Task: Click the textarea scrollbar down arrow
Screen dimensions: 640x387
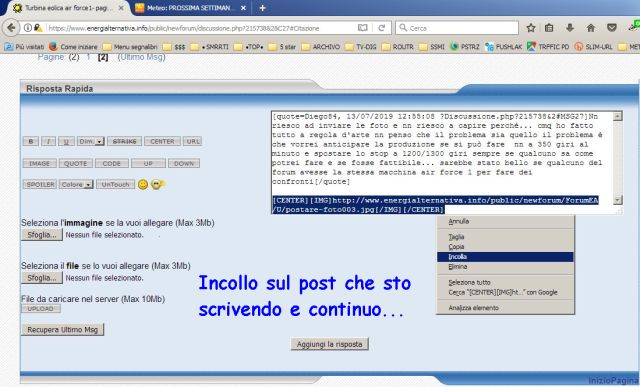Action: (x=618, y=200)
